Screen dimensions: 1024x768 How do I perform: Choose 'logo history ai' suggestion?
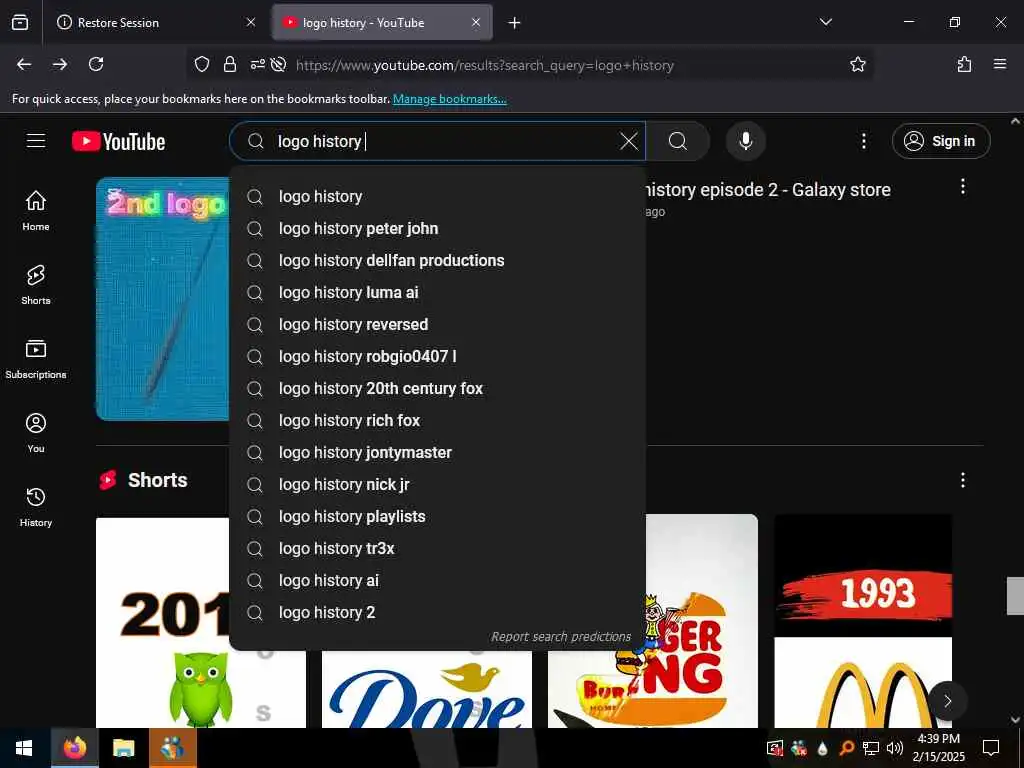[x=438, y=581]
